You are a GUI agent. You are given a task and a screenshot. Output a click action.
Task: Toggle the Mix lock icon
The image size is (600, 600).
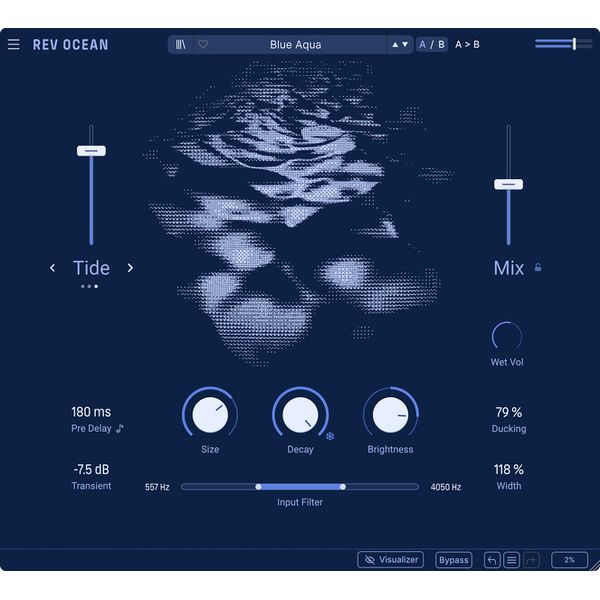pyautogui.click(x=538, y=267)
